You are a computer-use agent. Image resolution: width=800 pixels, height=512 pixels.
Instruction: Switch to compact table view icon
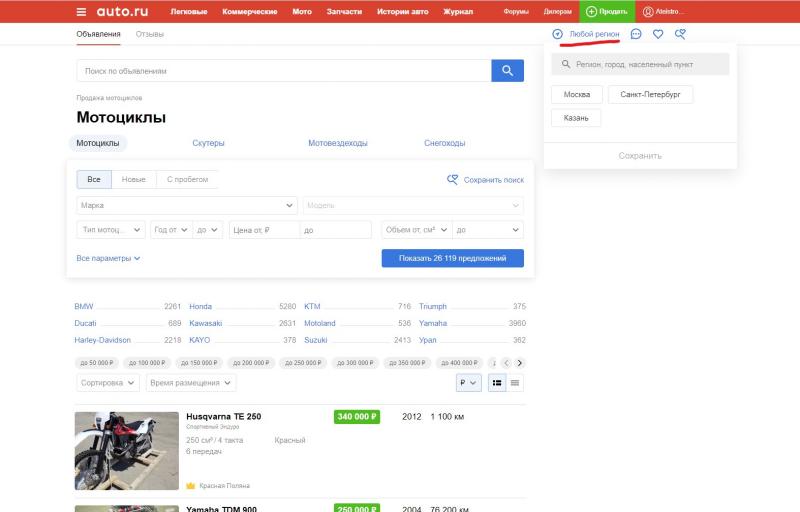[515, 382]
